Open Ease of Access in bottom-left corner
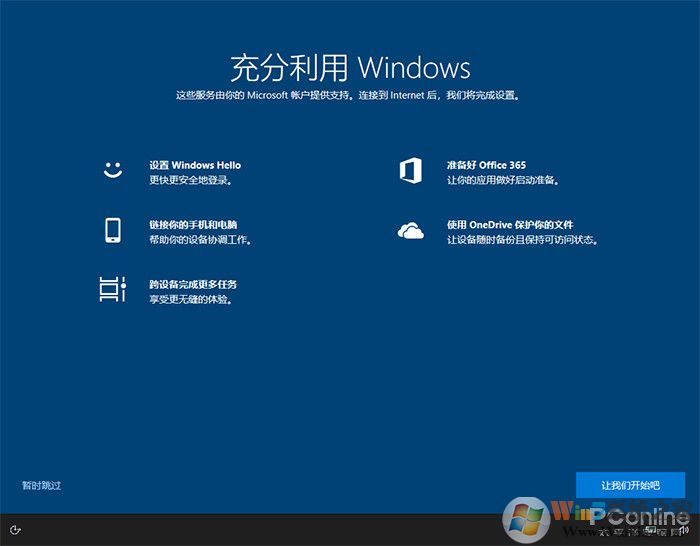 (x=15, y=530)
